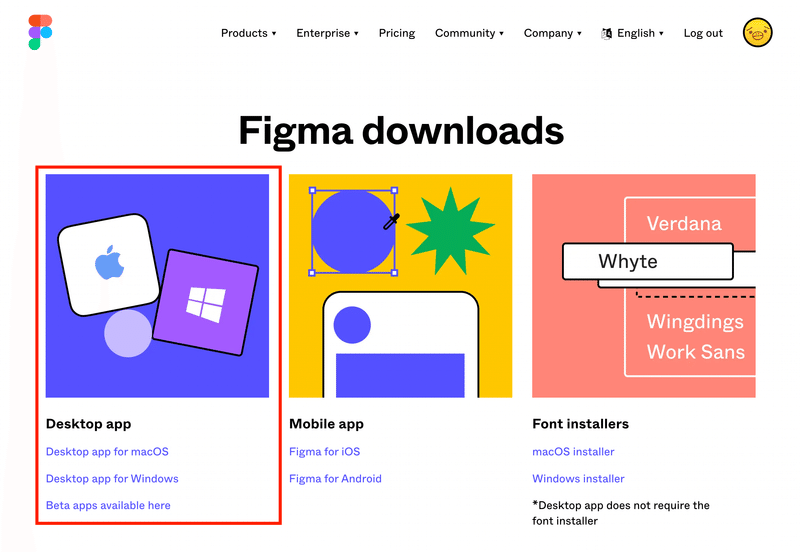The width and height of the screenshot is (800, 552).
Task: Click the Font installers thumbnail image
Action: 643,286
